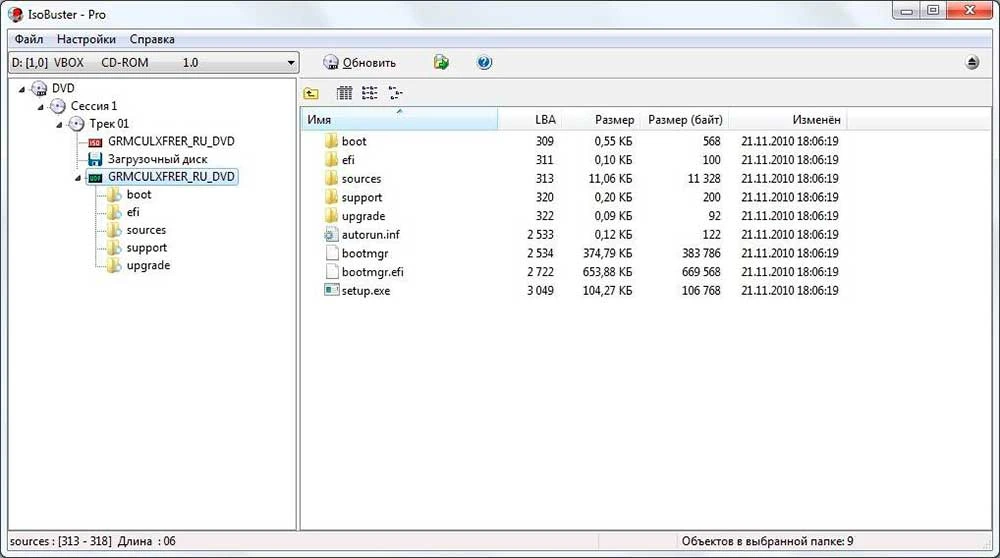Select the bootmgr.efi file

(x=372, y=272)
